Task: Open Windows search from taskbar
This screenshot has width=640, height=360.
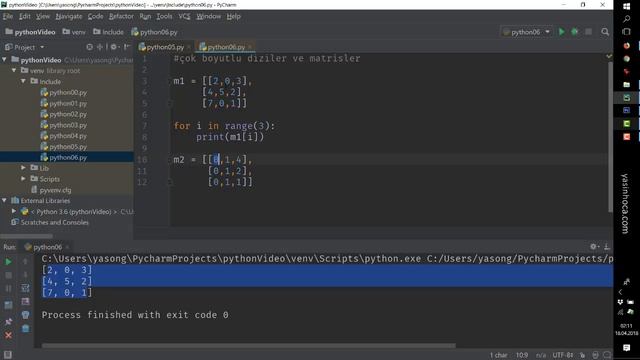Action: (627, 19)
